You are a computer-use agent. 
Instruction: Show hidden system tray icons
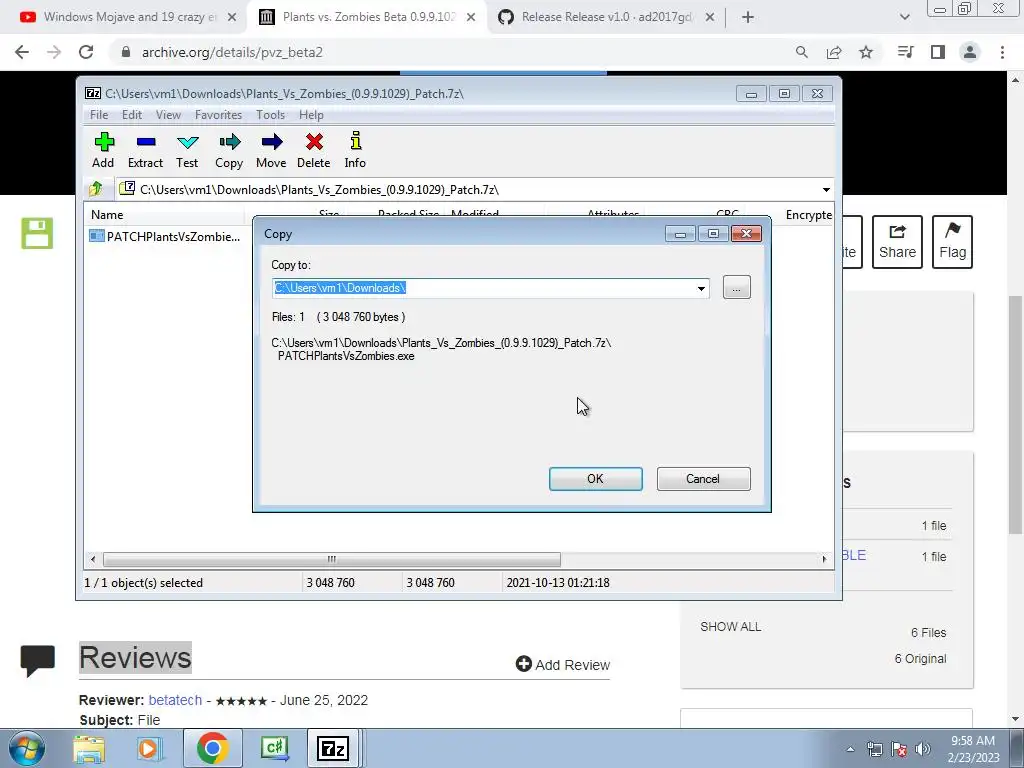(x=850, y=750)
